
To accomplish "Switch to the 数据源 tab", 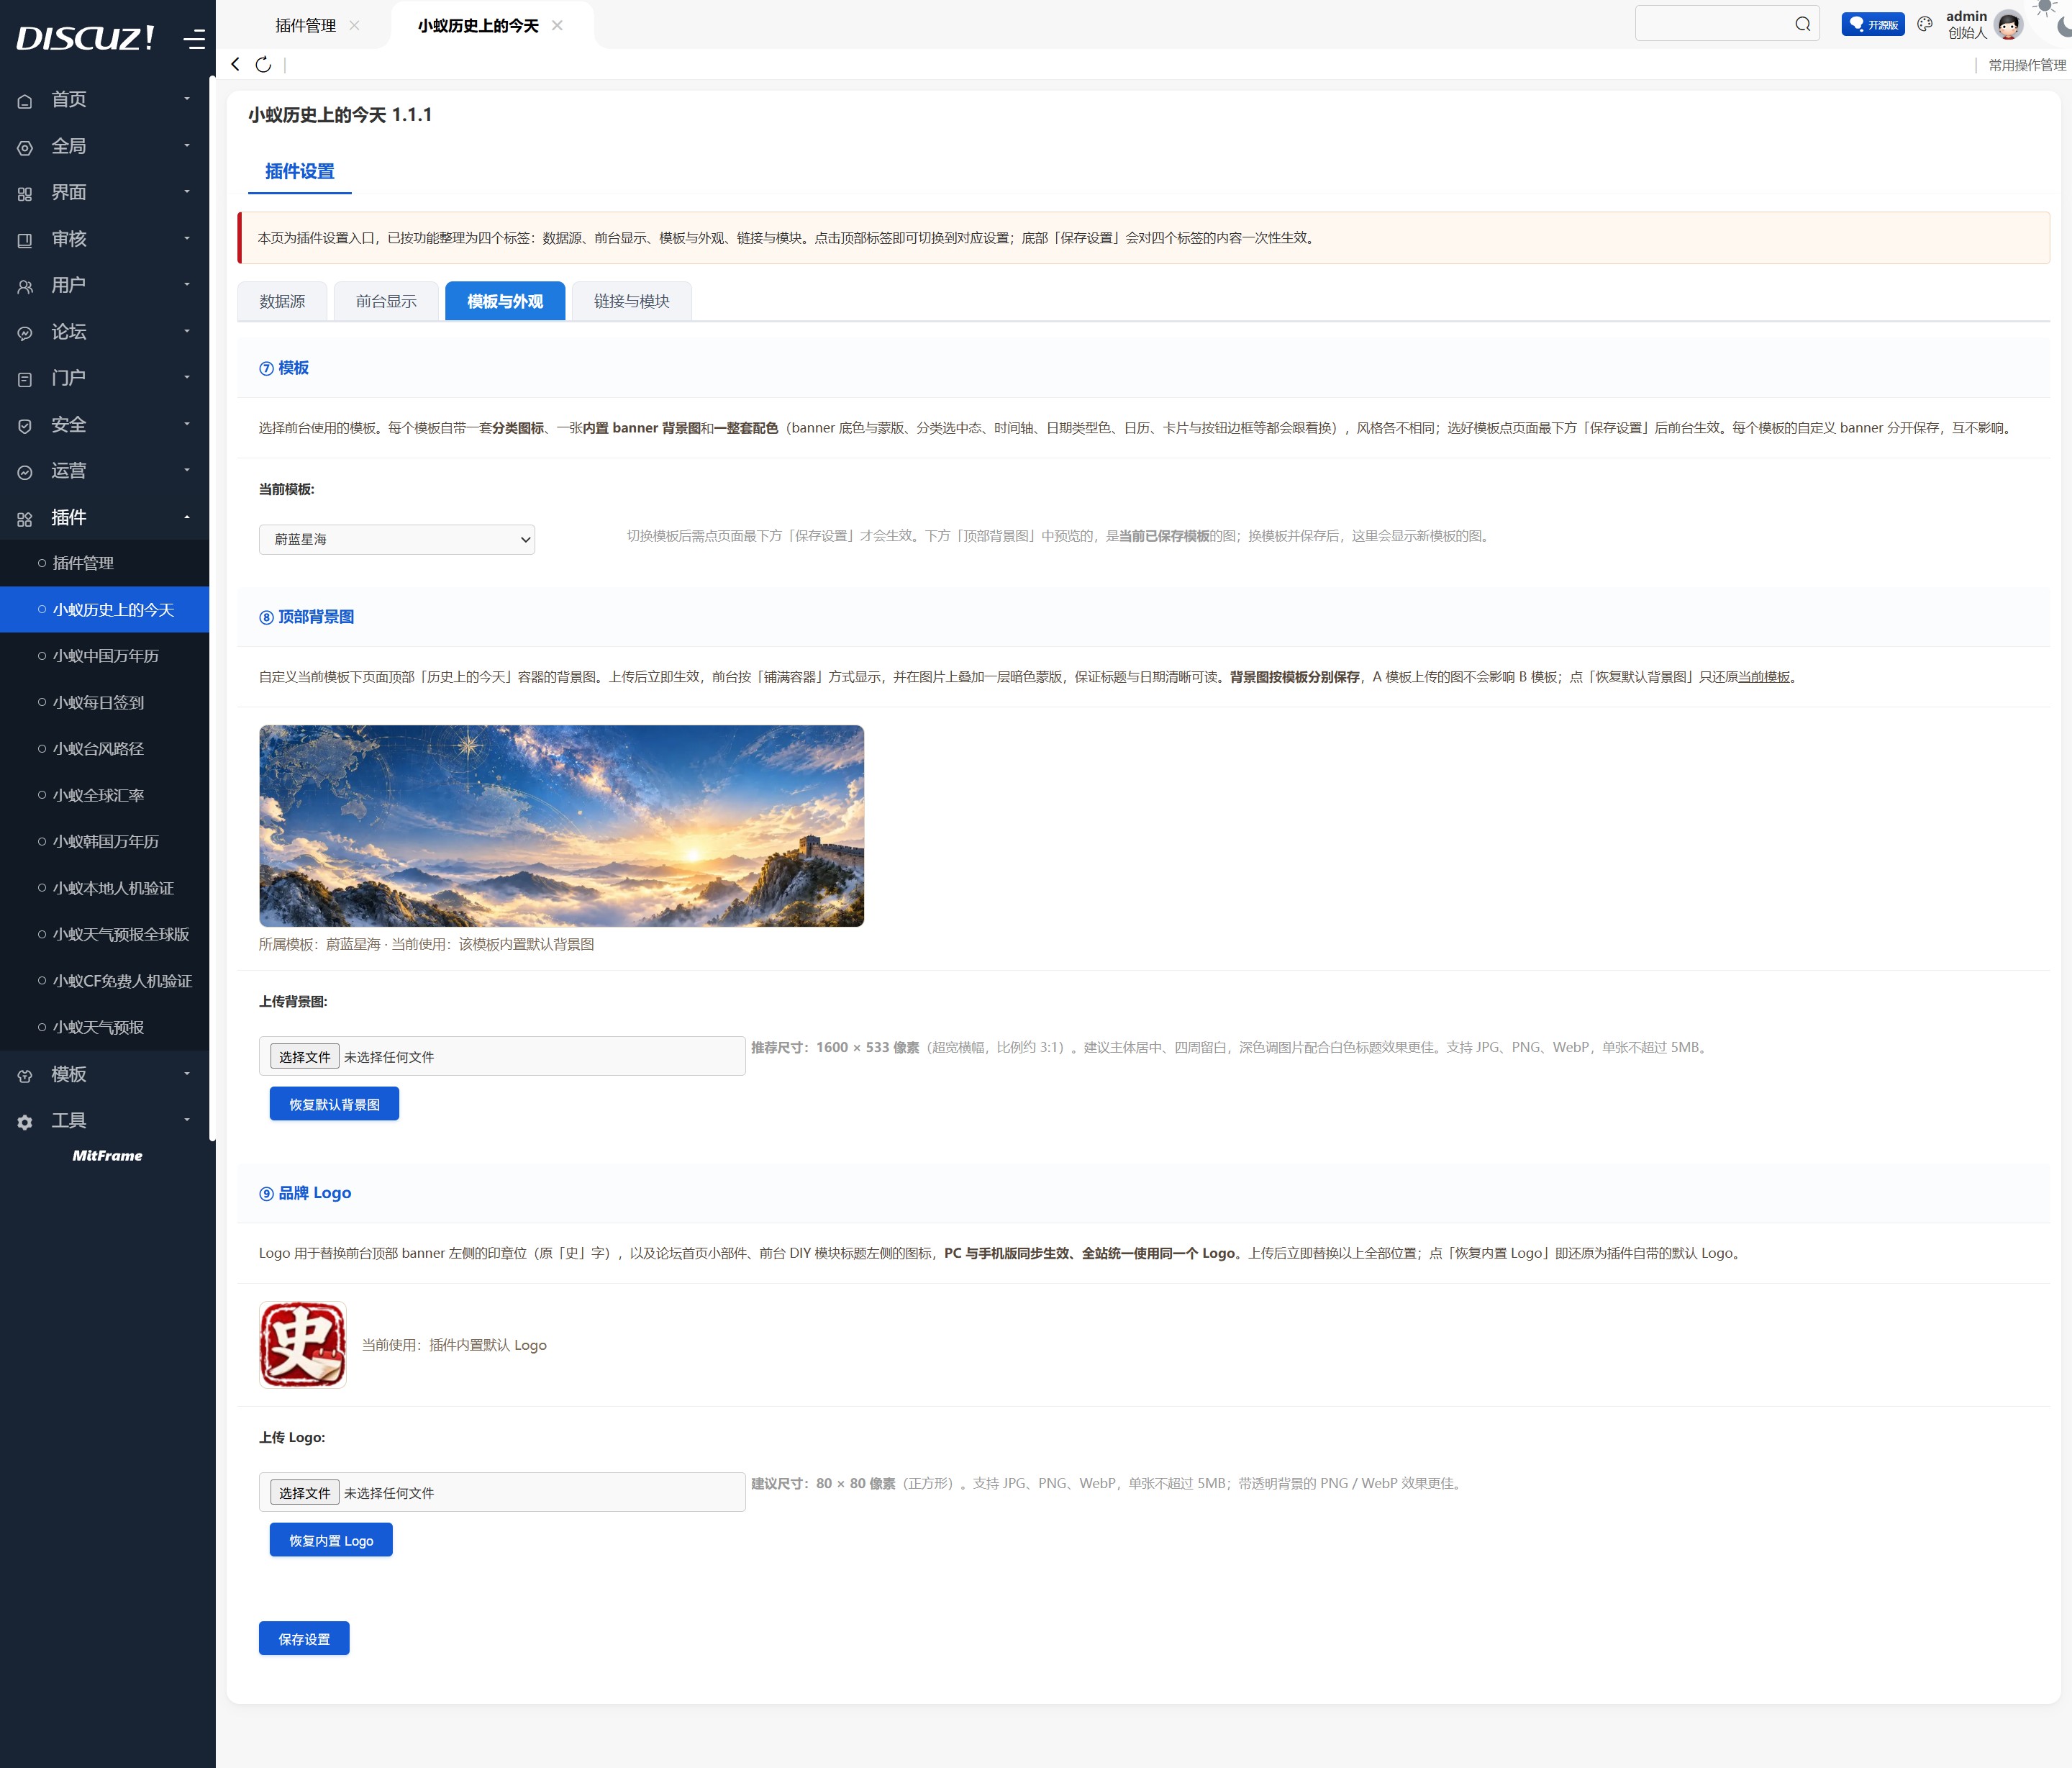I will click(x=282, y=301).
